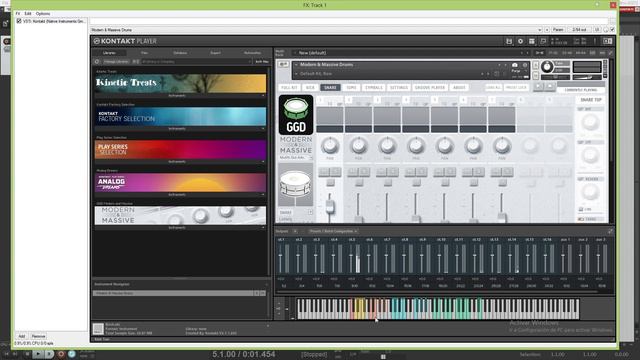Click the record button in REAPER transport
The height and width of the screenshot is (360, 640).
pos(61,354)
